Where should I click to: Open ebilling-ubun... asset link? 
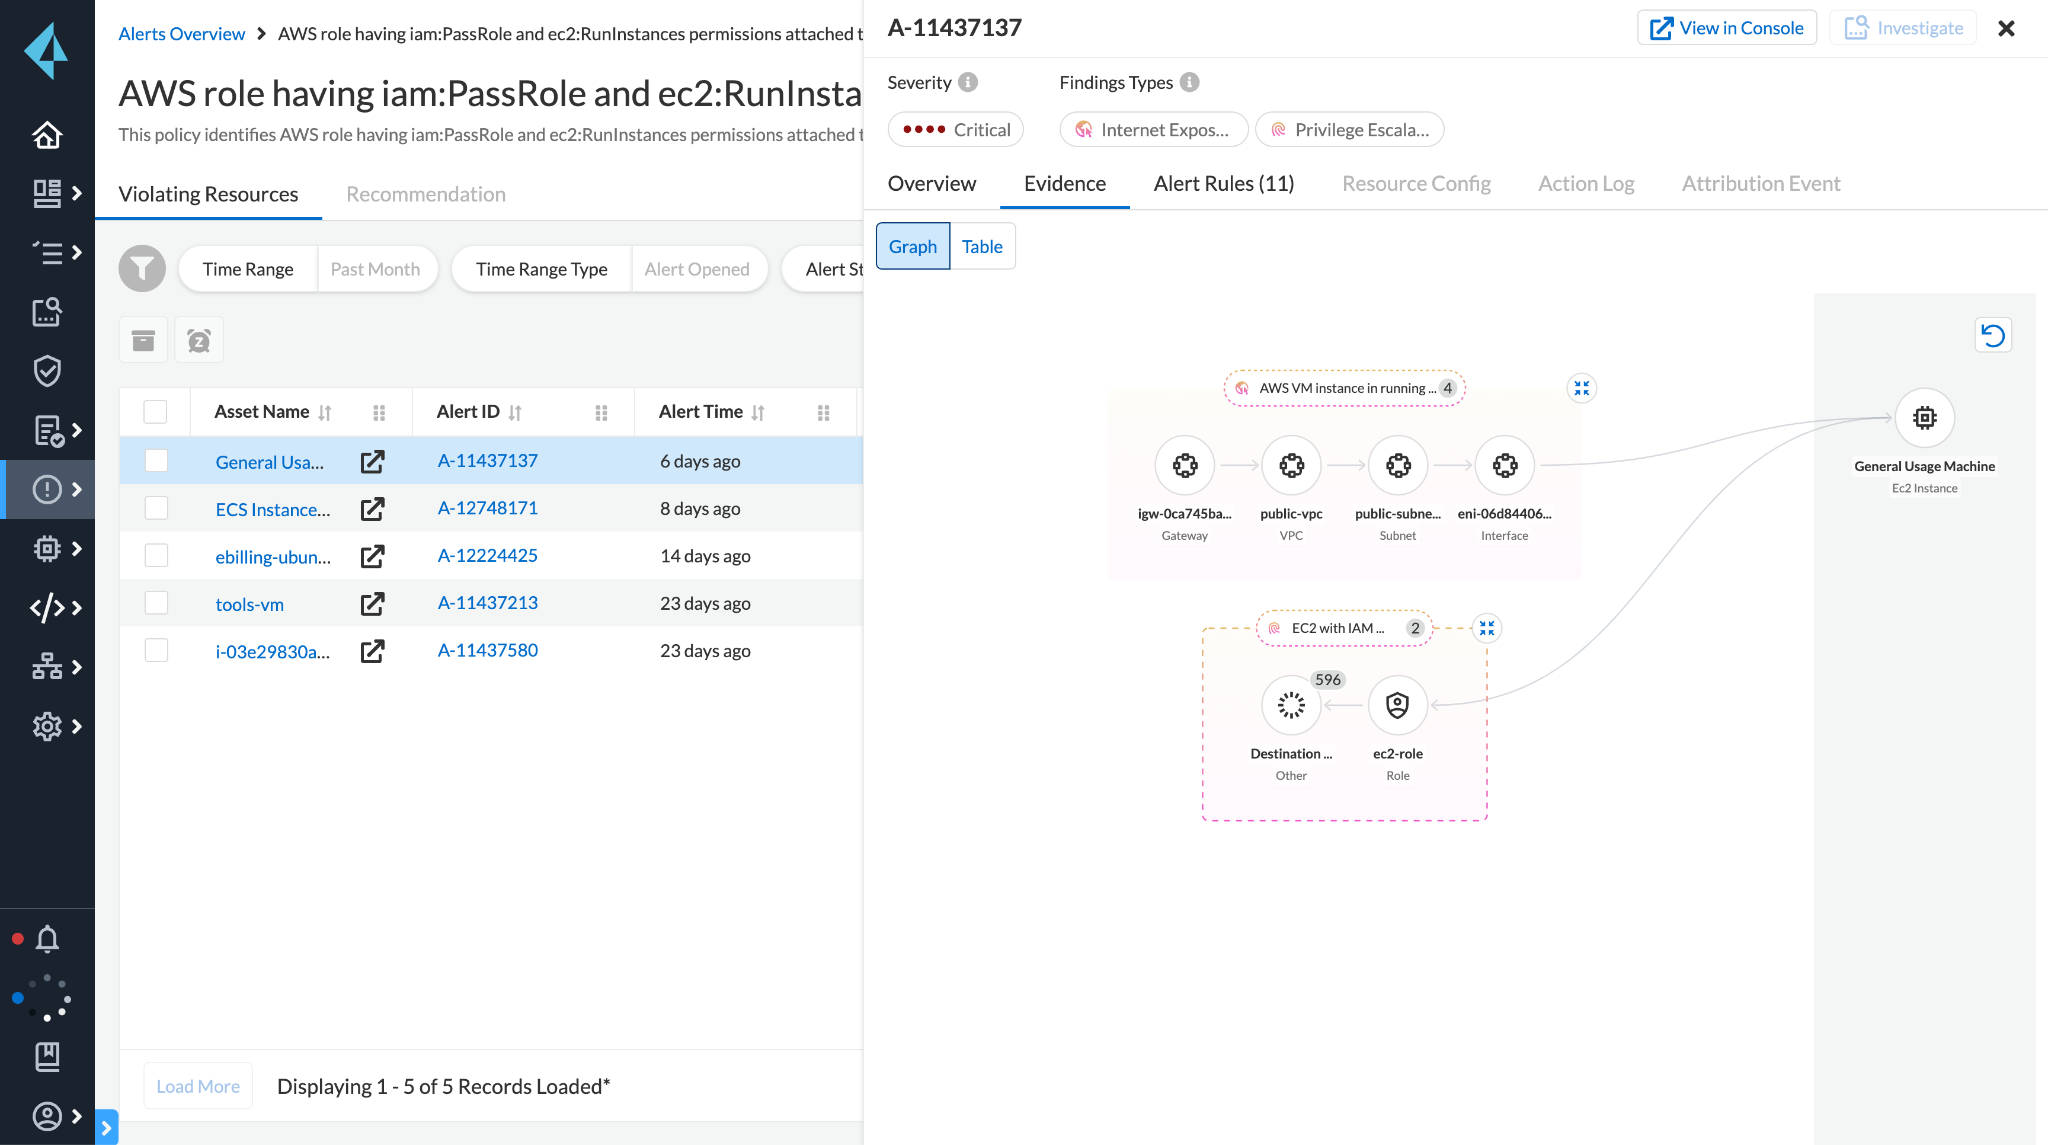(x=273, y=557)
